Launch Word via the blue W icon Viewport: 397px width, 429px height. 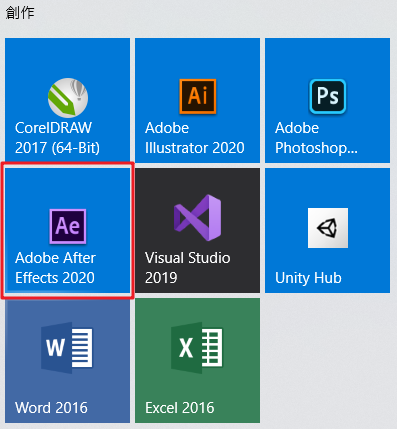[67, 348]
